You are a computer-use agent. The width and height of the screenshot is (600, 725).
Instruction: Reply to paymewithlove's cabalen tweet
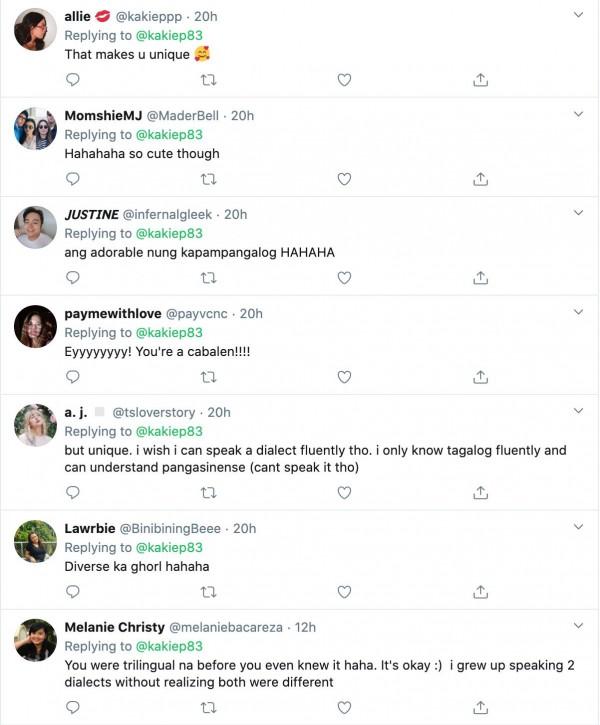[72, 377]
